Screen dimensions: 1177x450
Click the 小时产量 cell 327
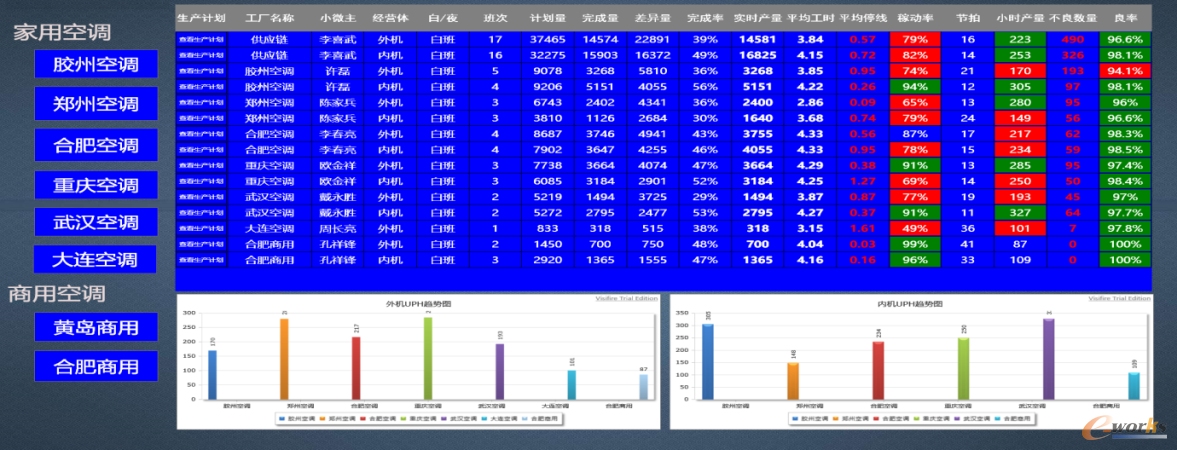point(1020,212)
